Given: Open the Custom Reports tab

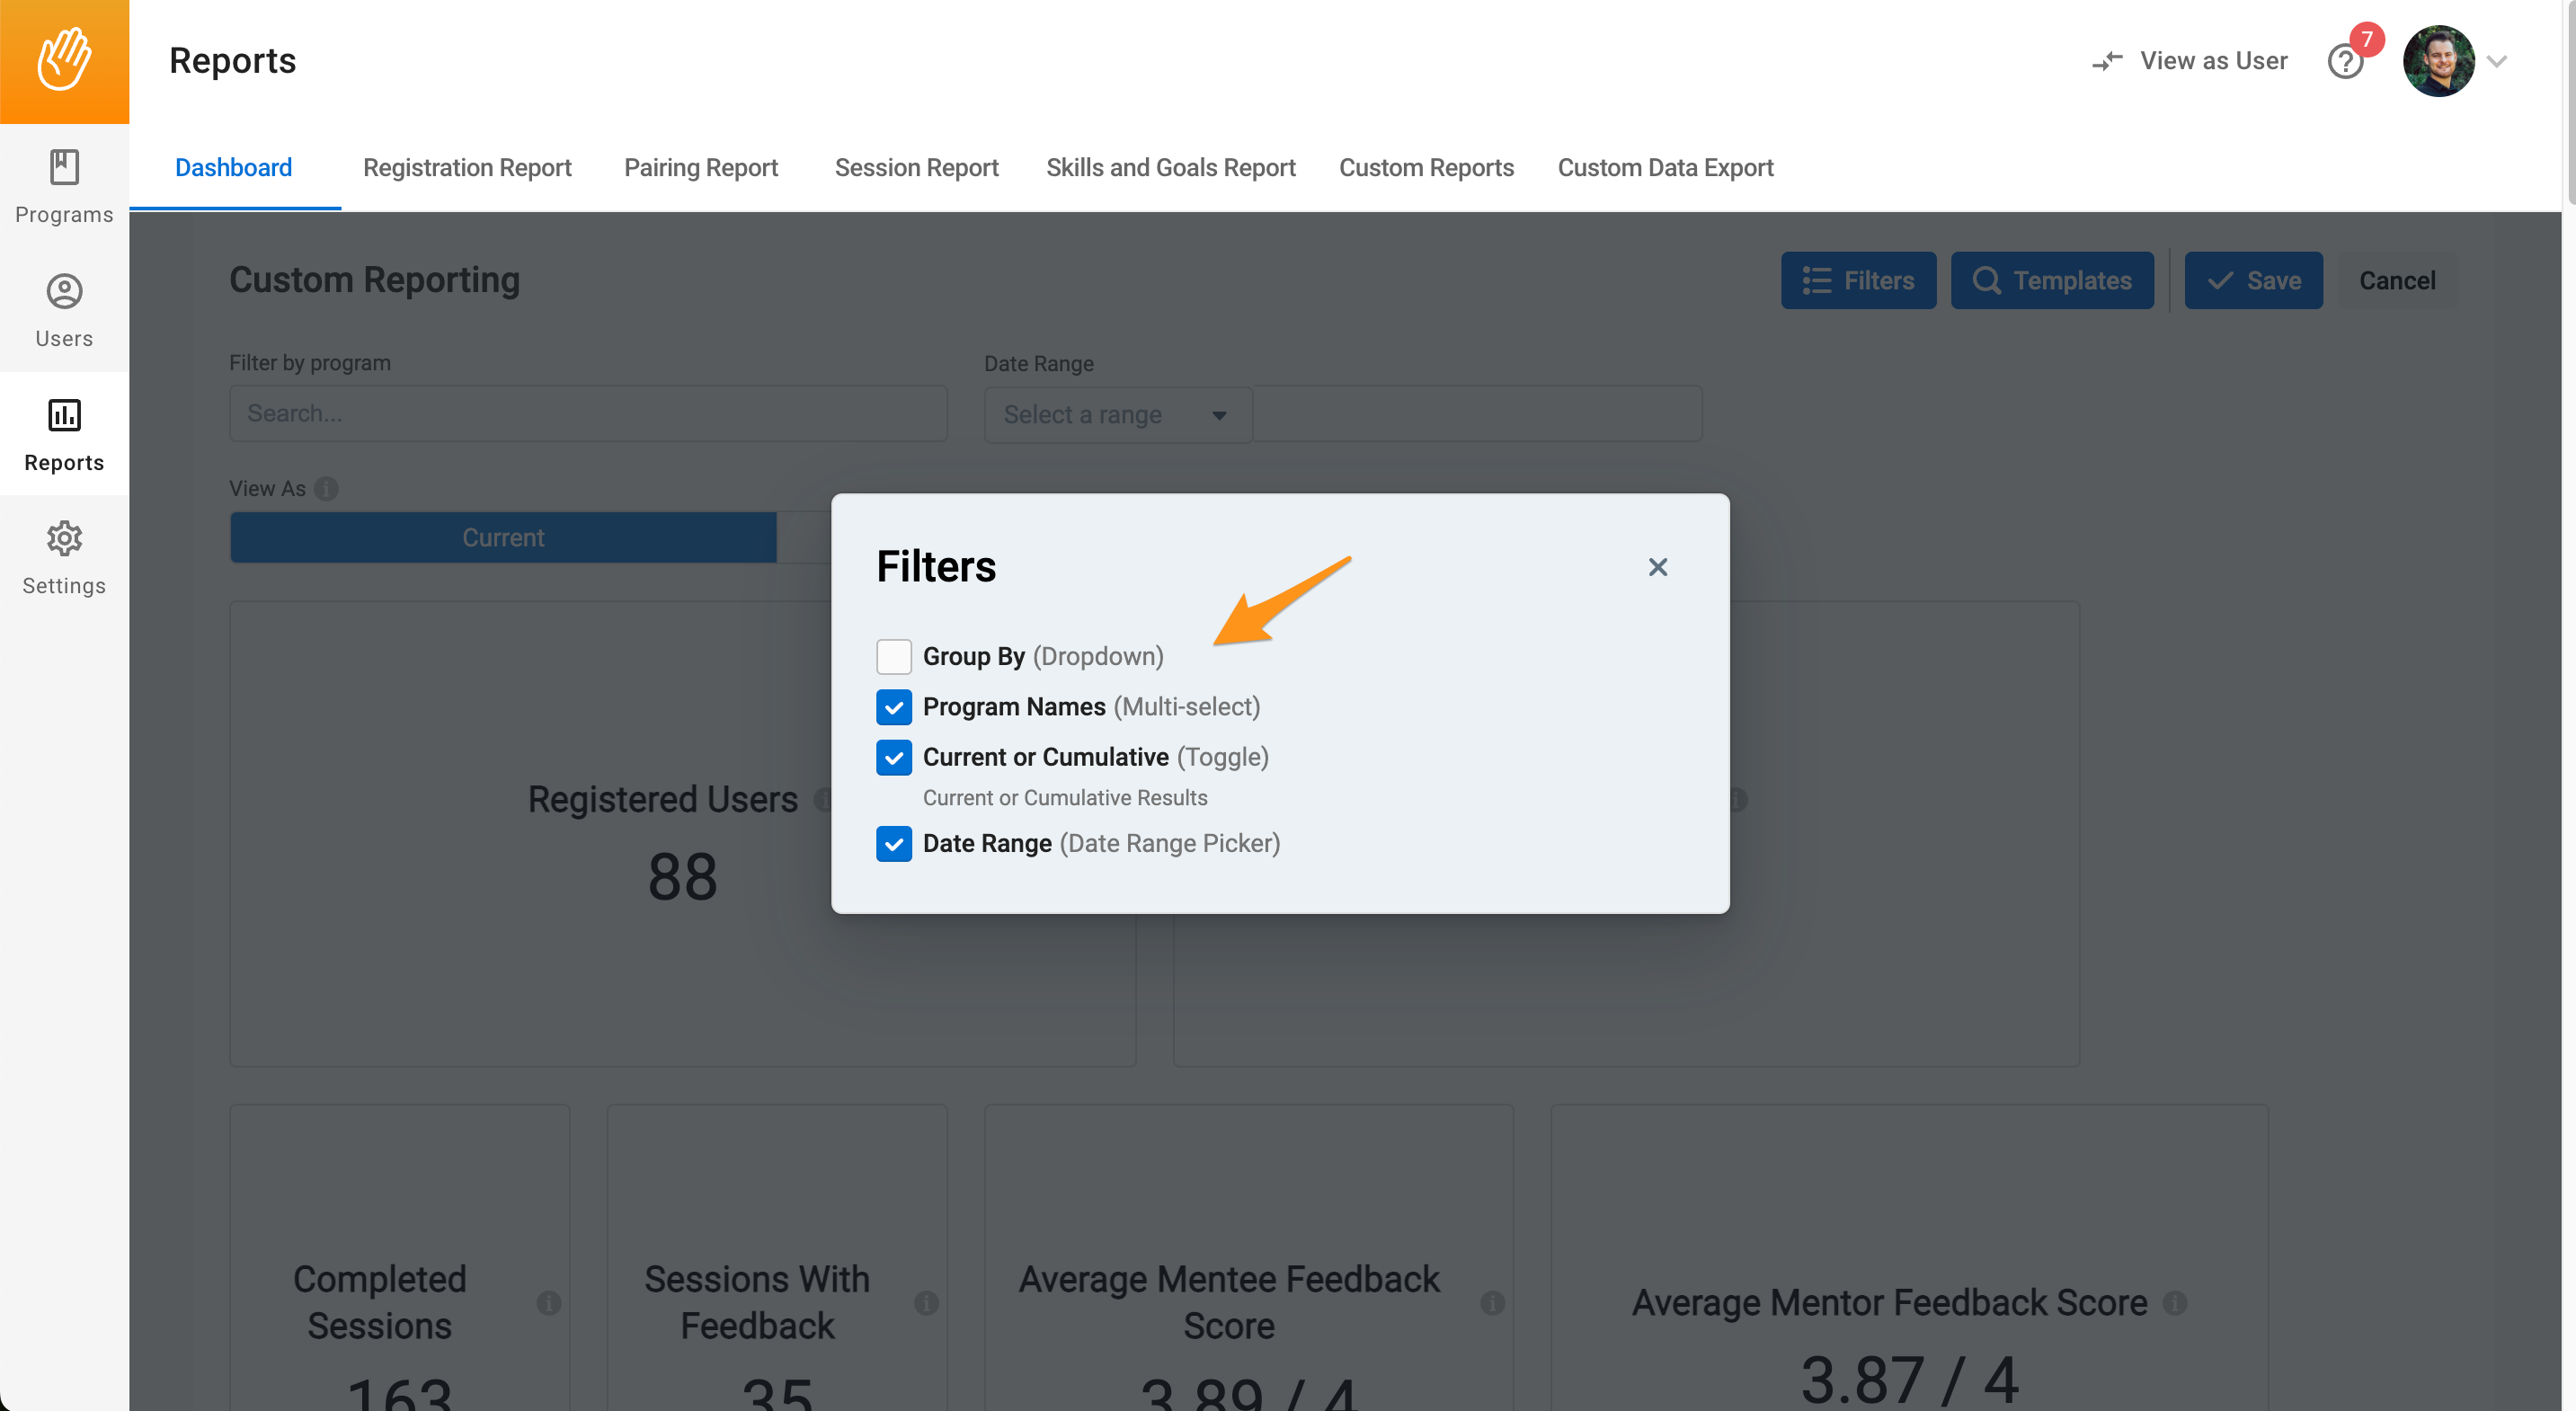Looking at the screenshot, I should click(x=1426, y=167).
